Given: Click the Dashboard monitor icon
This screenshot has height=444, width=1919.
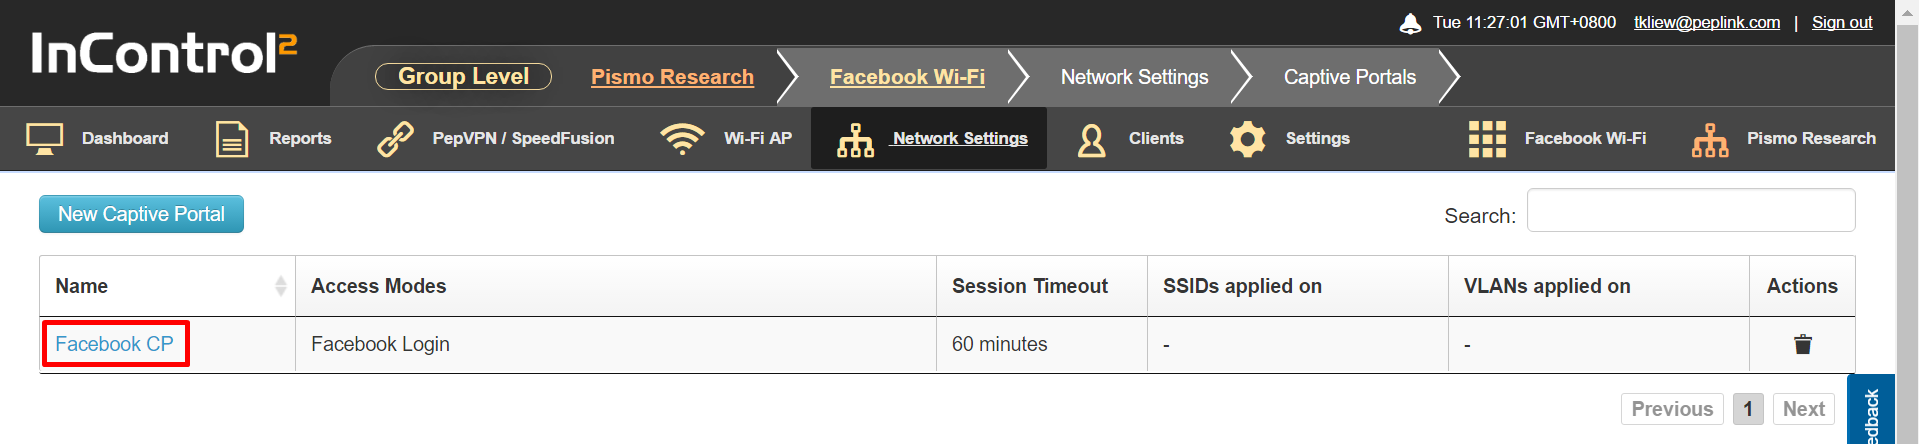Looking at the screenshot, I should tap(44, 139).
